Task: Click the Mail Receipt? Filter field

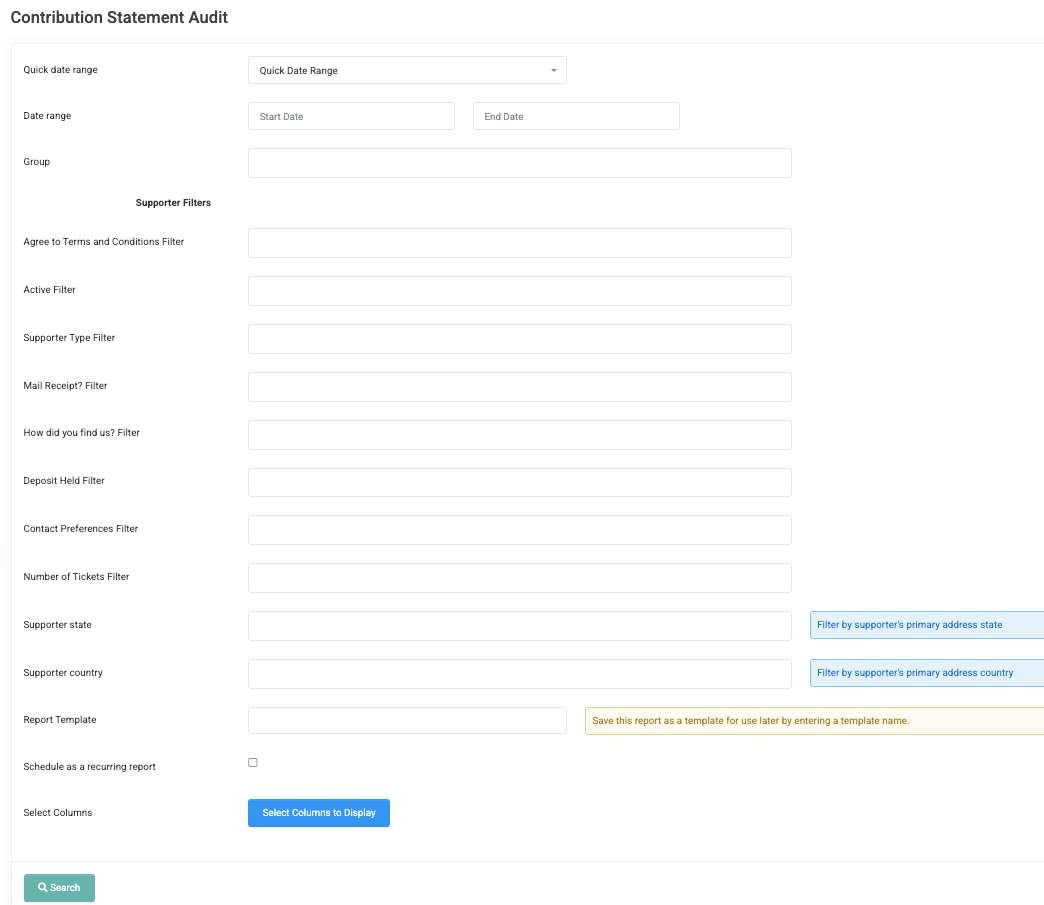Action: pyautogui.click(x=519, y=386)
